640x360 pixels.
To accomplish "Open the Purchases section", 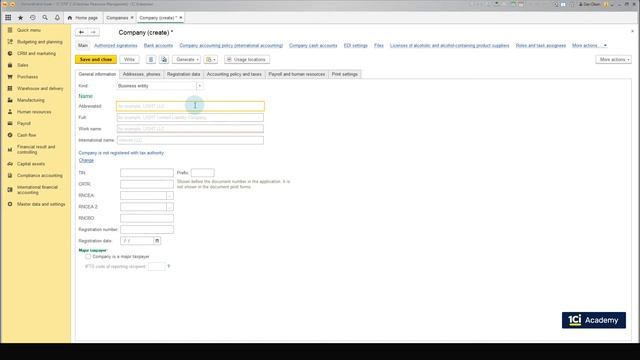I will (27, 77).
